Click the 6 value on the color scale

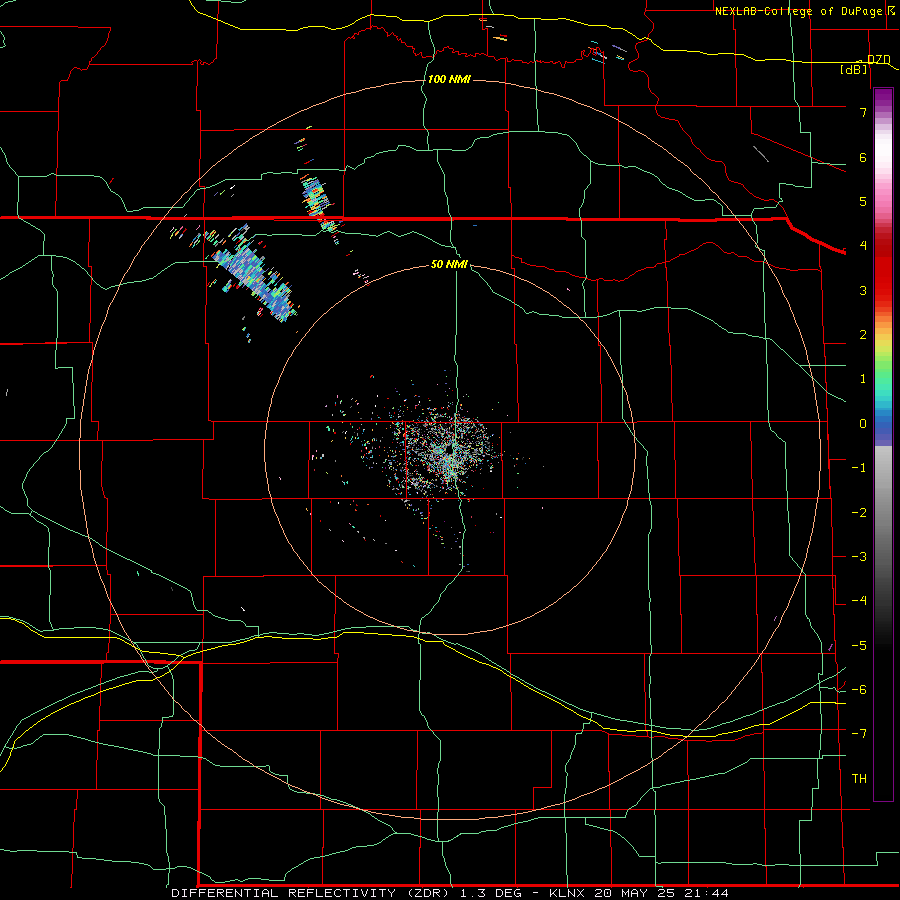pyautogui.click(x=863, y=157)
